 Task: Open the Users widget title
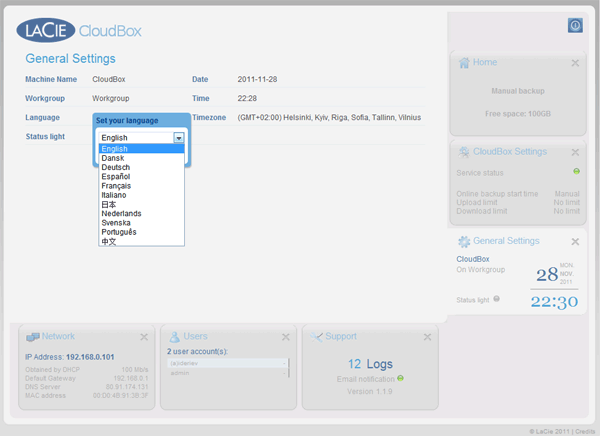click(195, 336)
